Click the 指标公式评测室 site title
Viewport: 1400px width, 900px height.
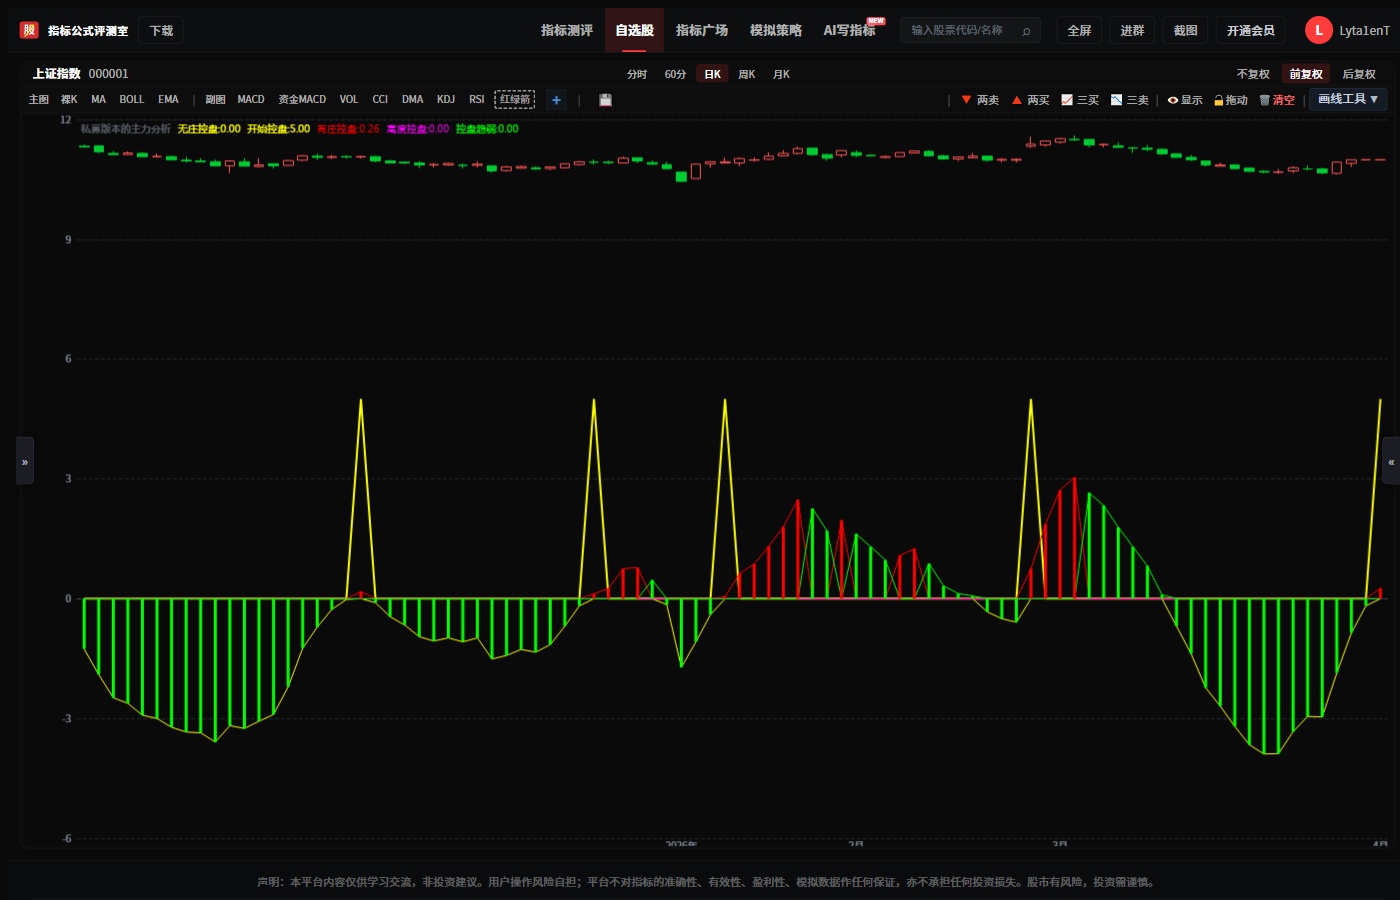(x=88, y=31)
